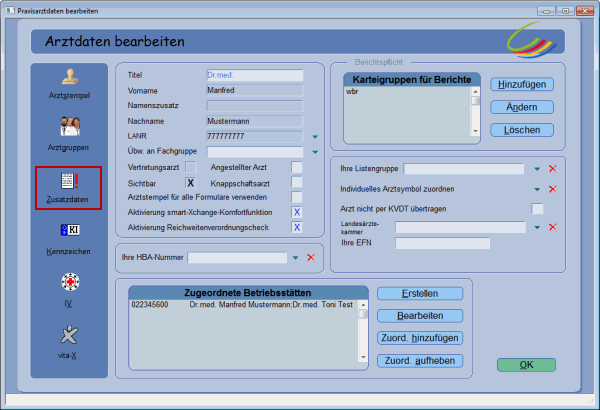
Task: Click Zuord. aufheben button
Action: point(420,361)
